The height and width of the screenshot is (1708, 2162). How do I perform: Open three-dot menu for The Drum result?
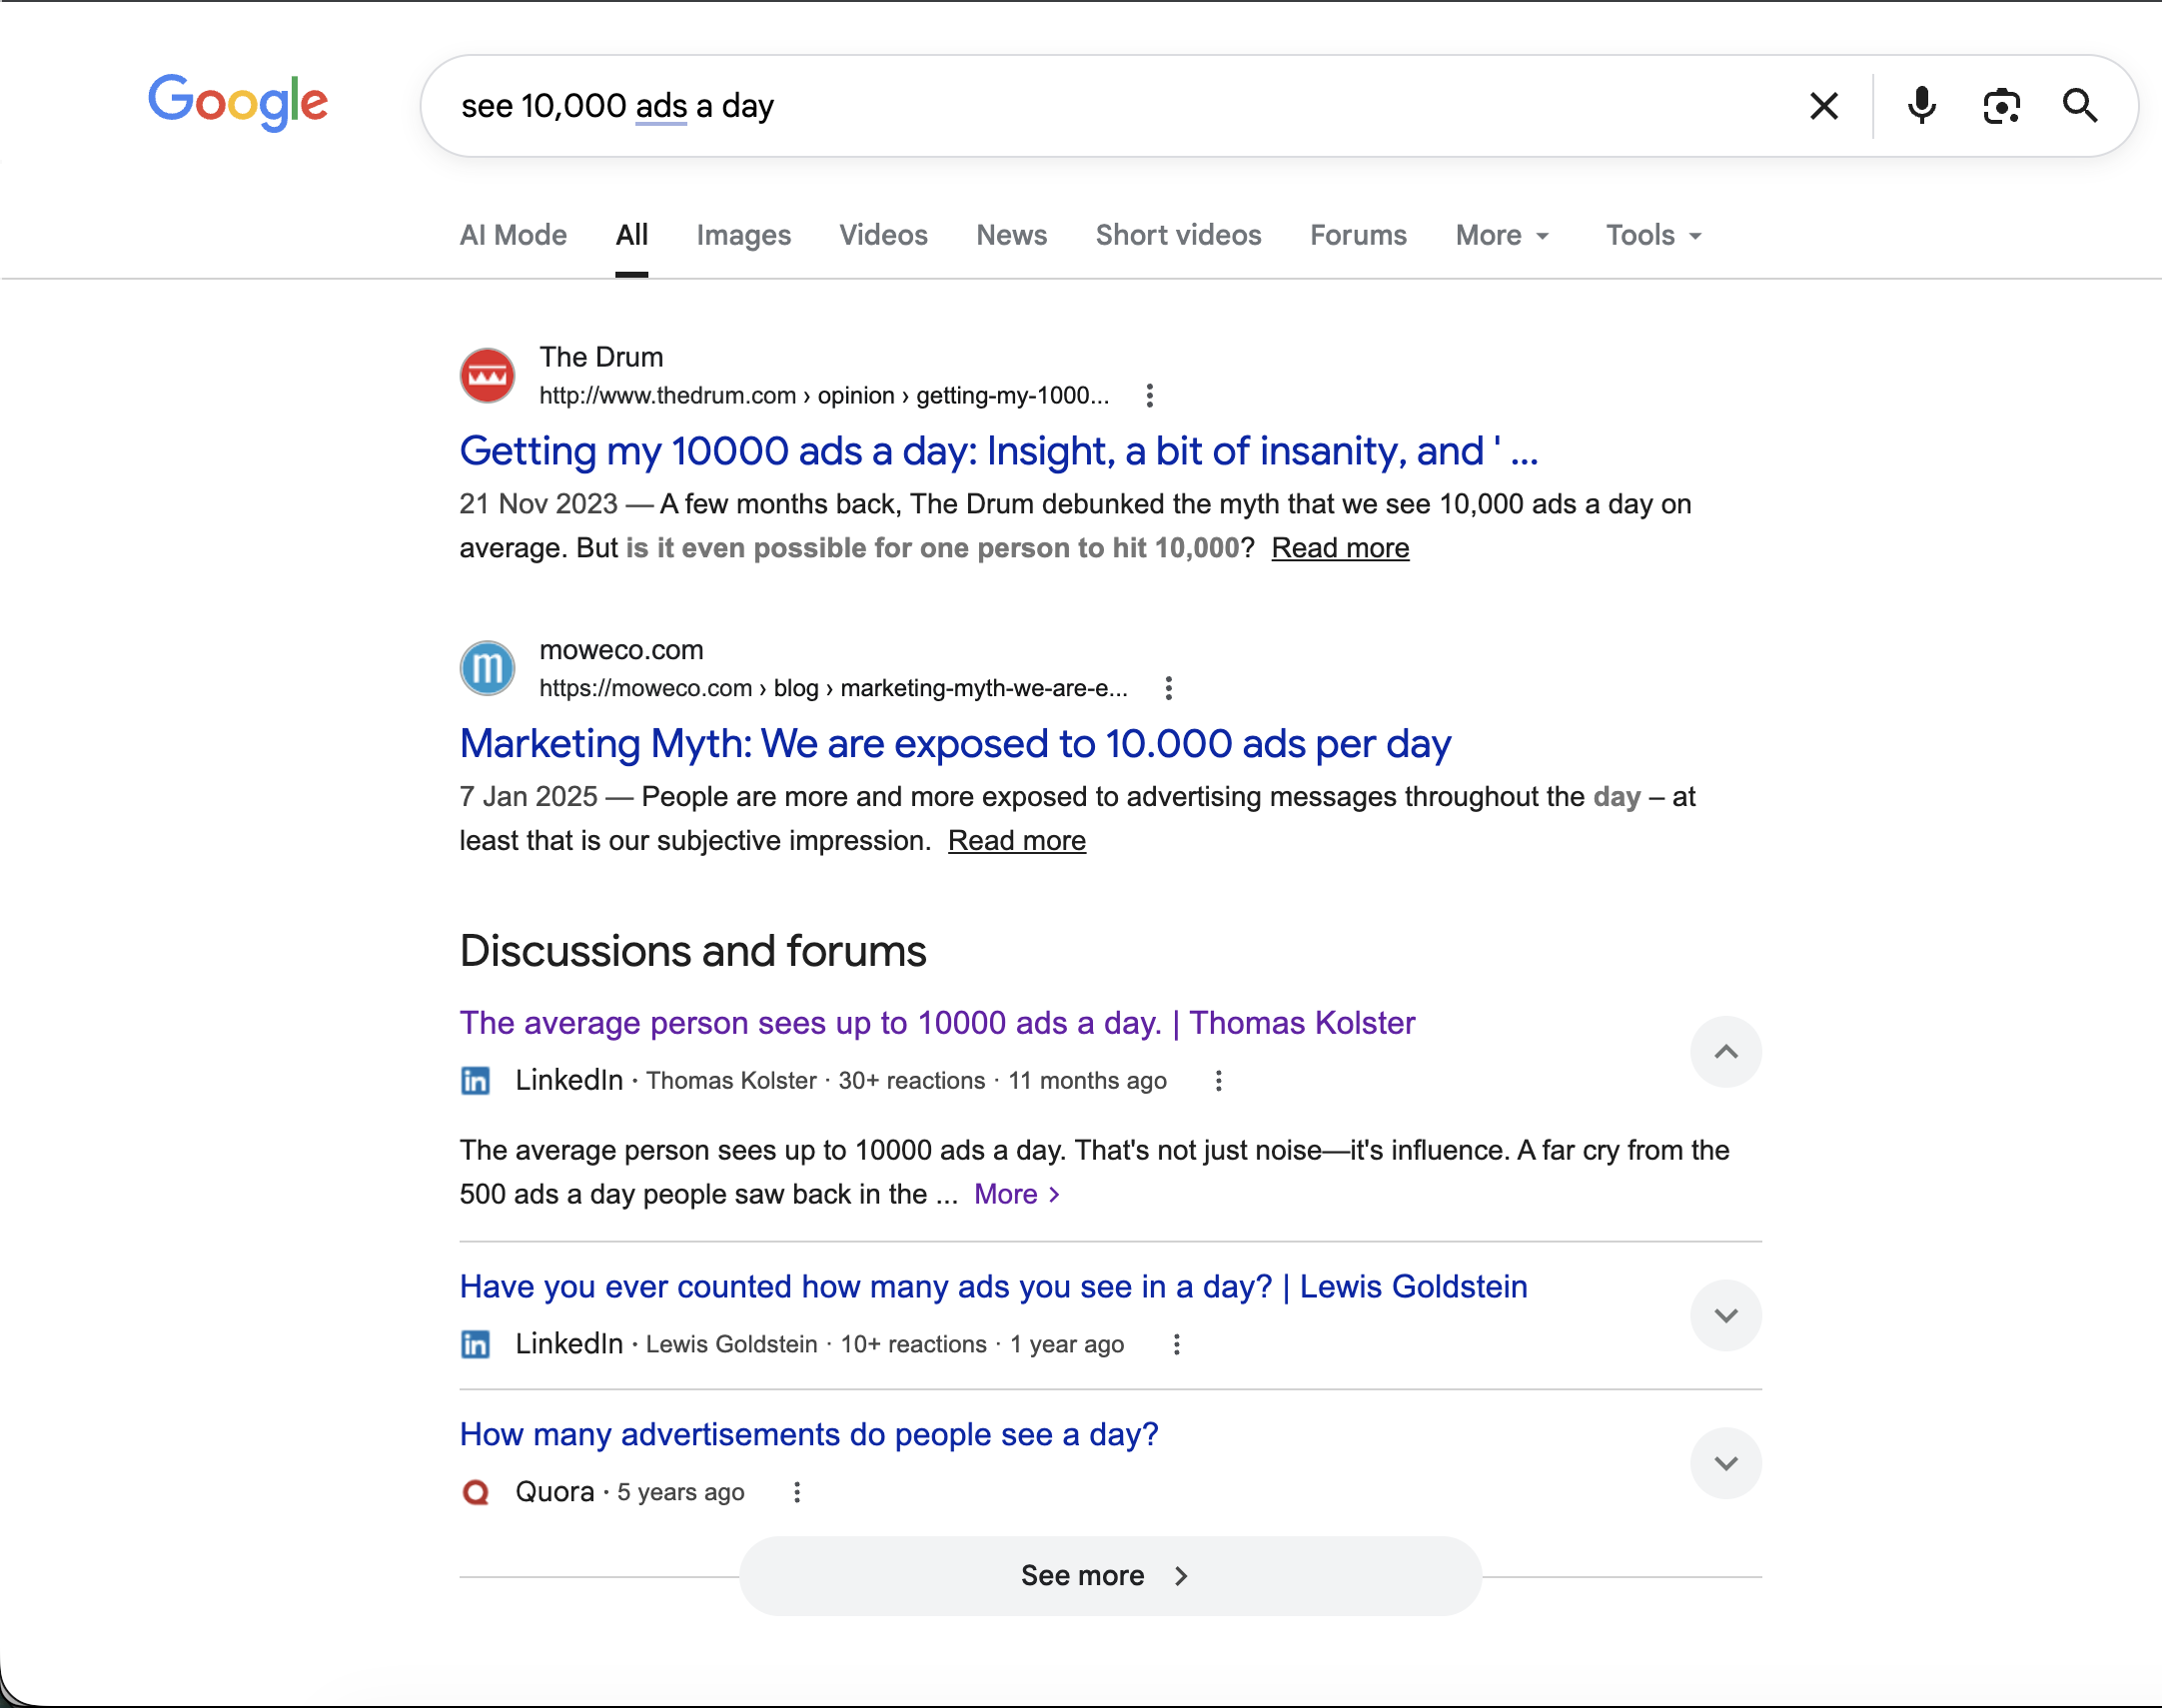pos(1149,396)
